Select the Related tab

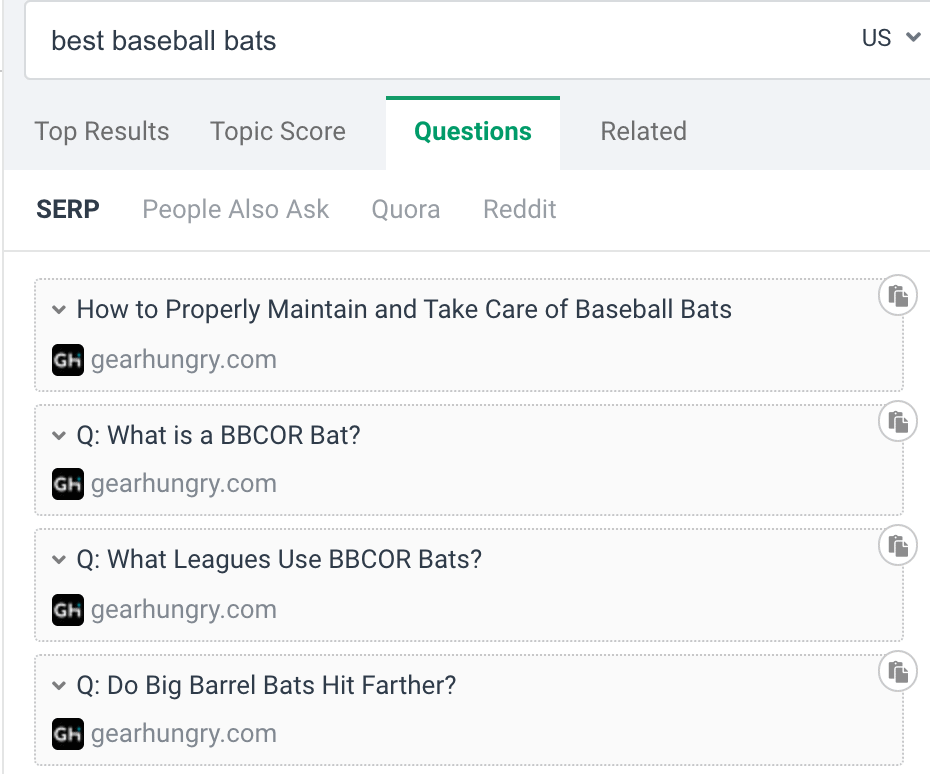click(x=643, y=132)
